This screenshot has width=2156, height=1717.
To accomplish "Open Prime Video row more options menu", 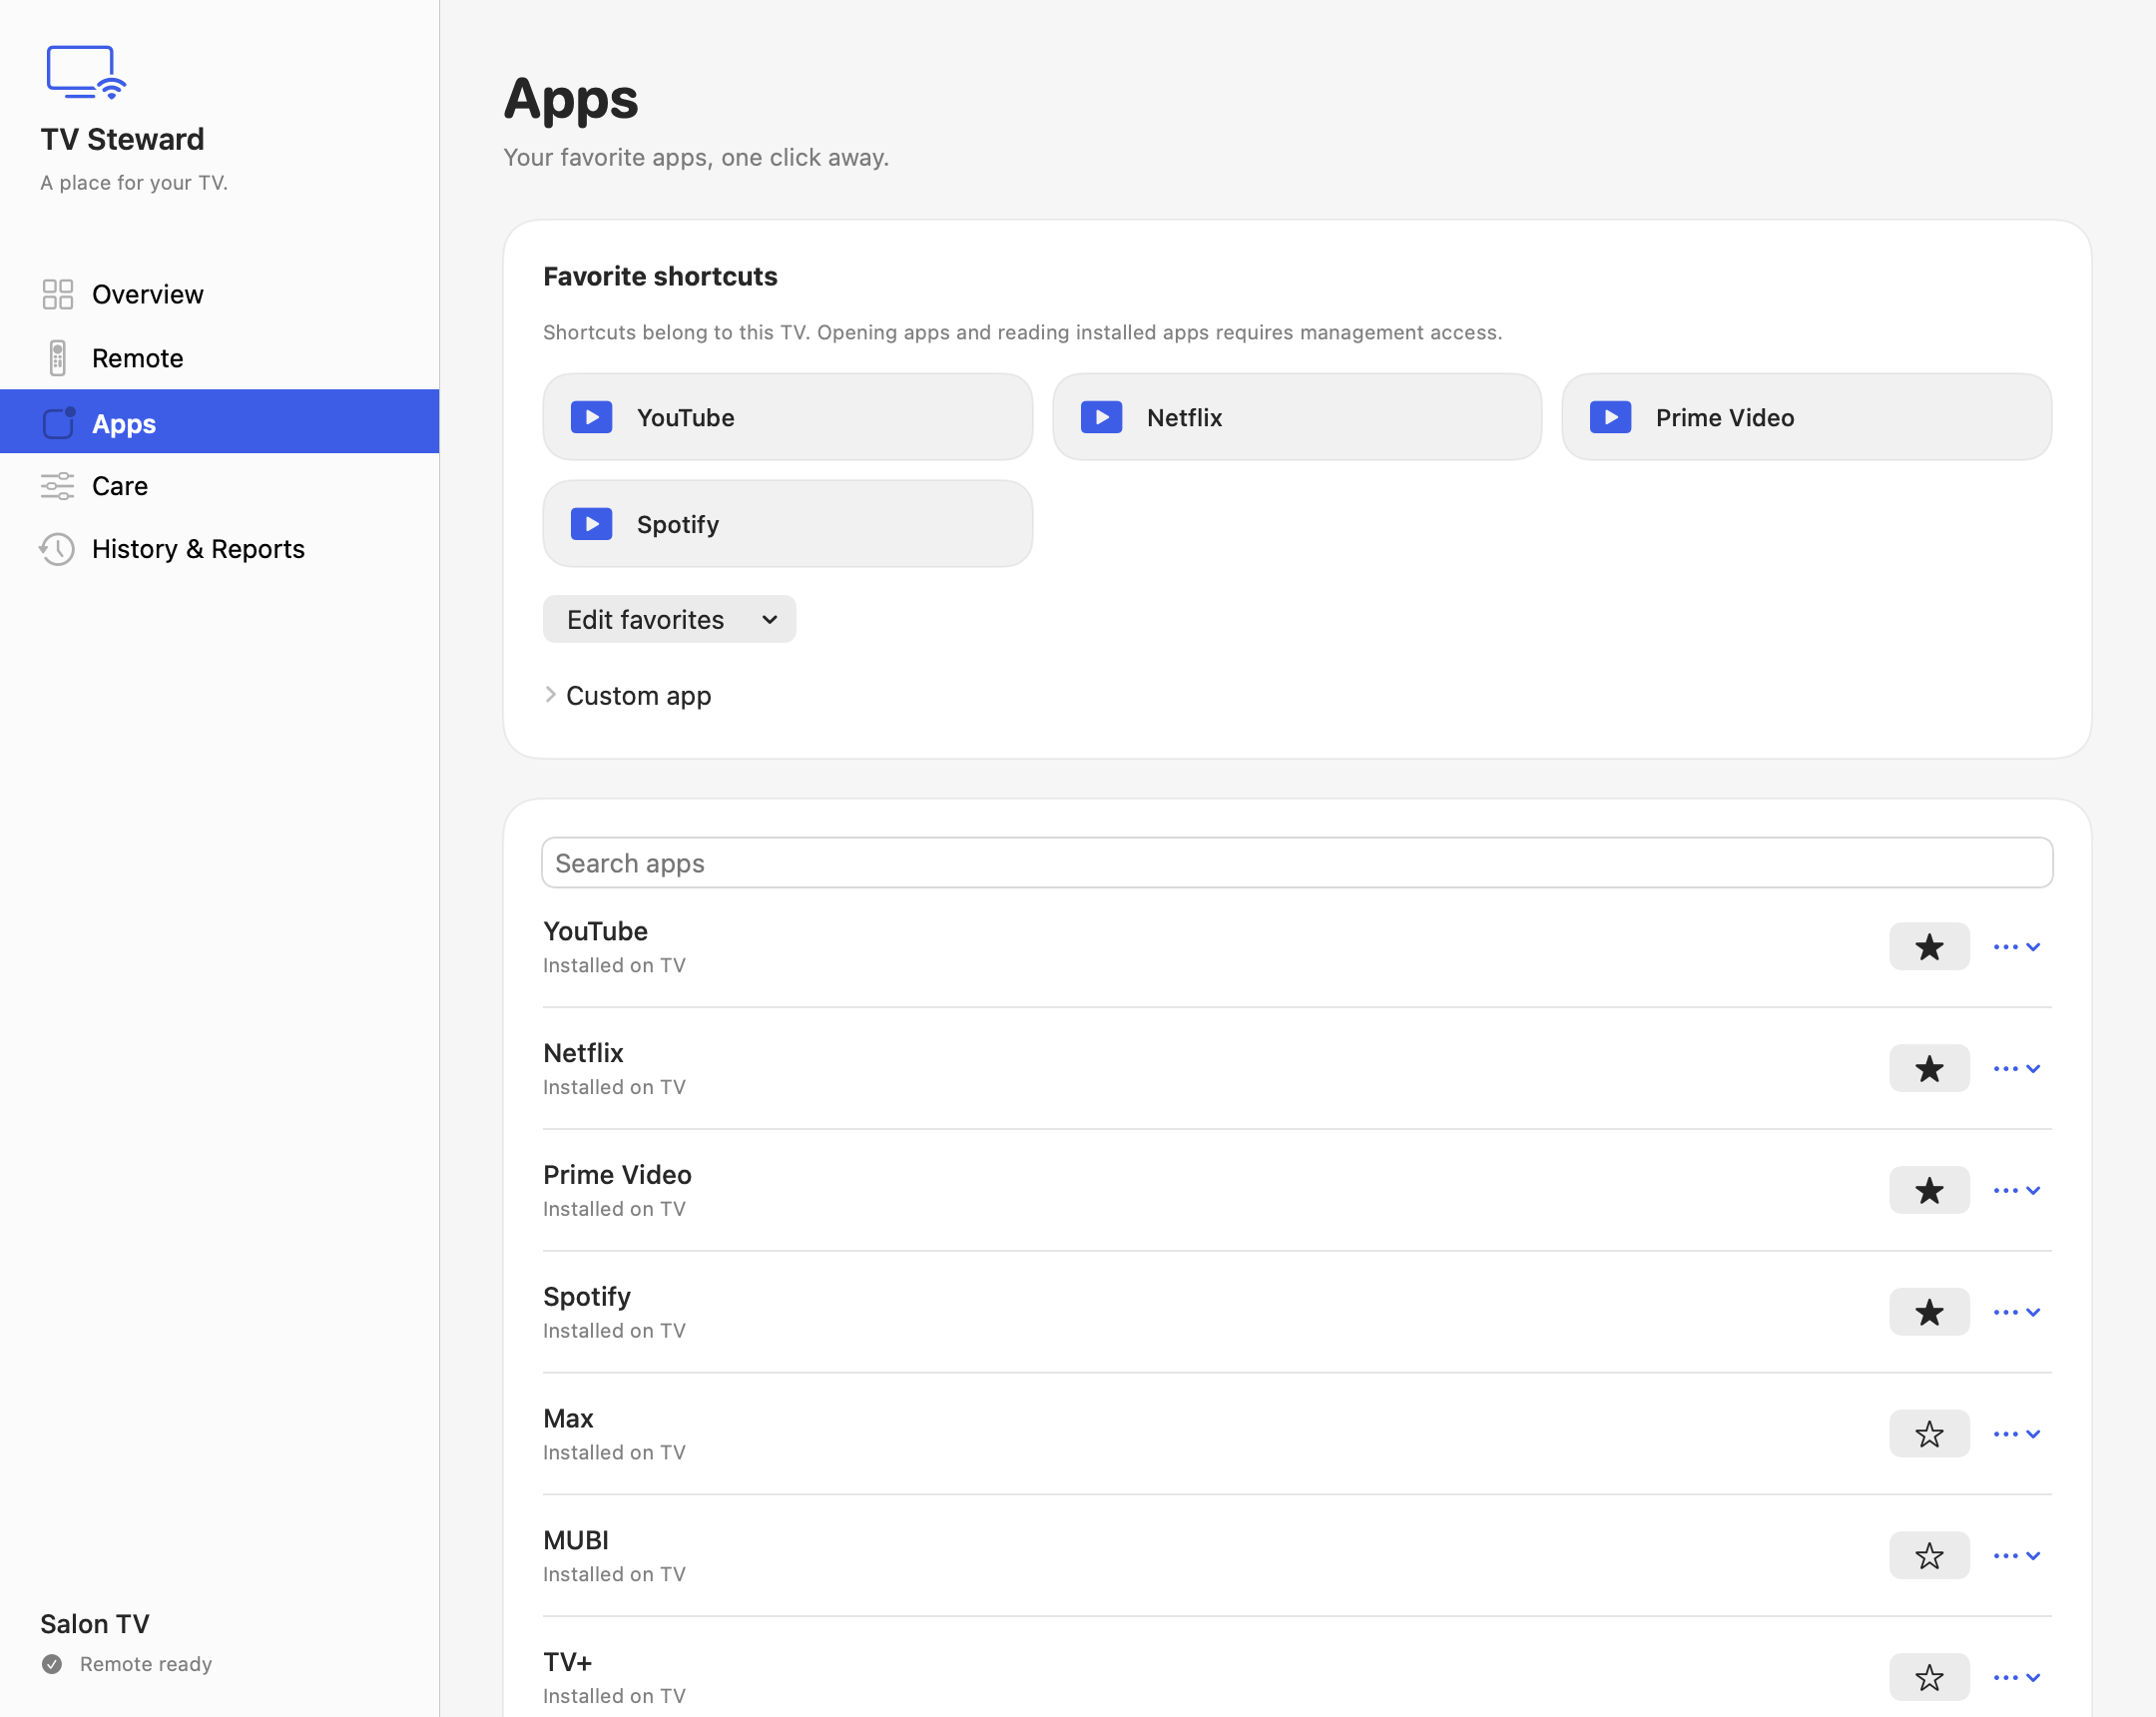I will [2016, 1190].
